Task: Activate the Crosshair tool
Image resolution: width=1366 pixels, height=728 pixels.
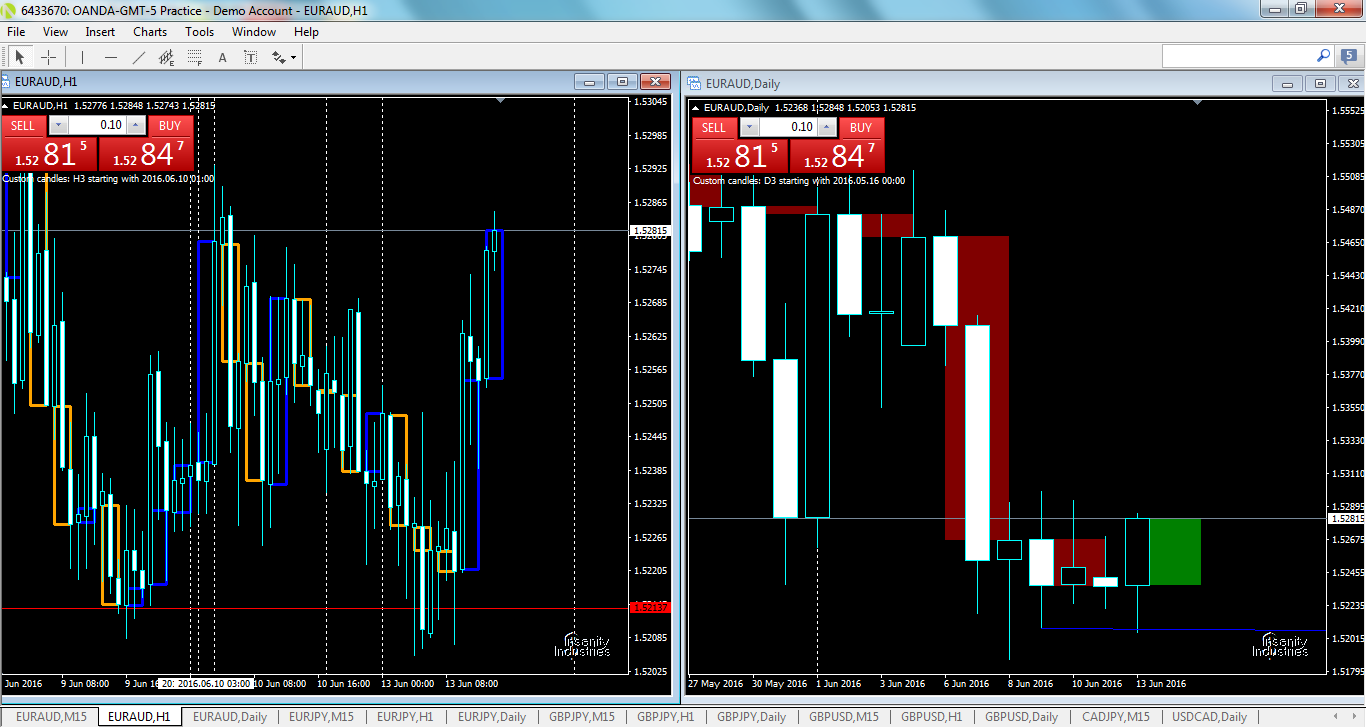Action: [48, 57]
